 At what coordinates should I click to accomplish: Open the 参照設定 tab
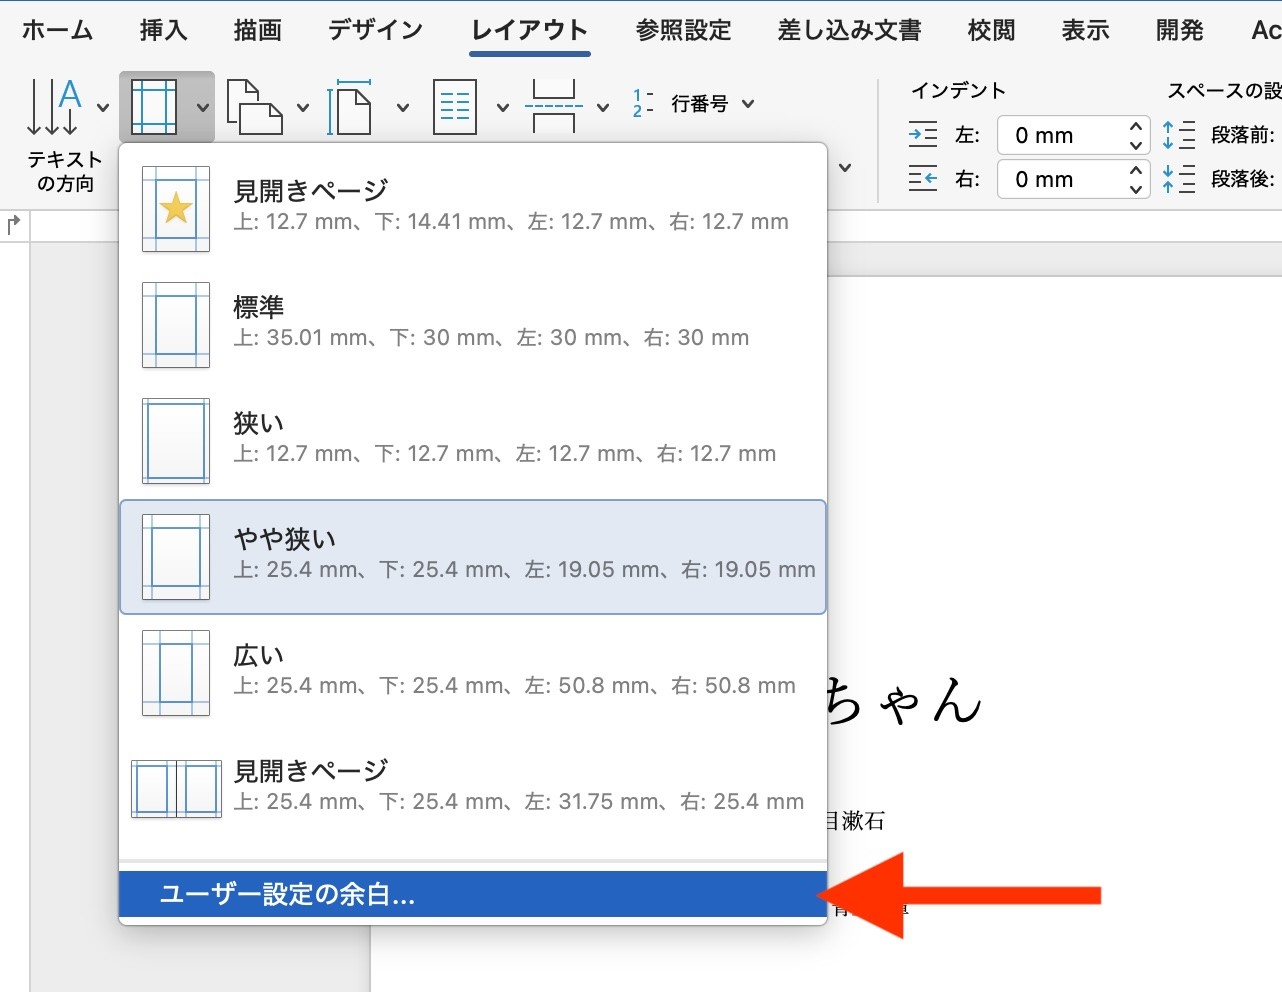tap(684, 30)
